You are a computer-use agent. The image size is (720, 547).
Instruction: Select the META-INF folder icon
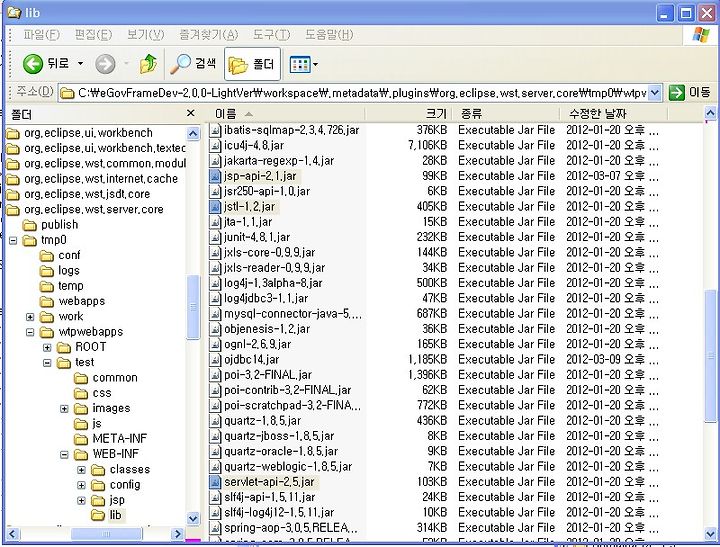point(81,439)
